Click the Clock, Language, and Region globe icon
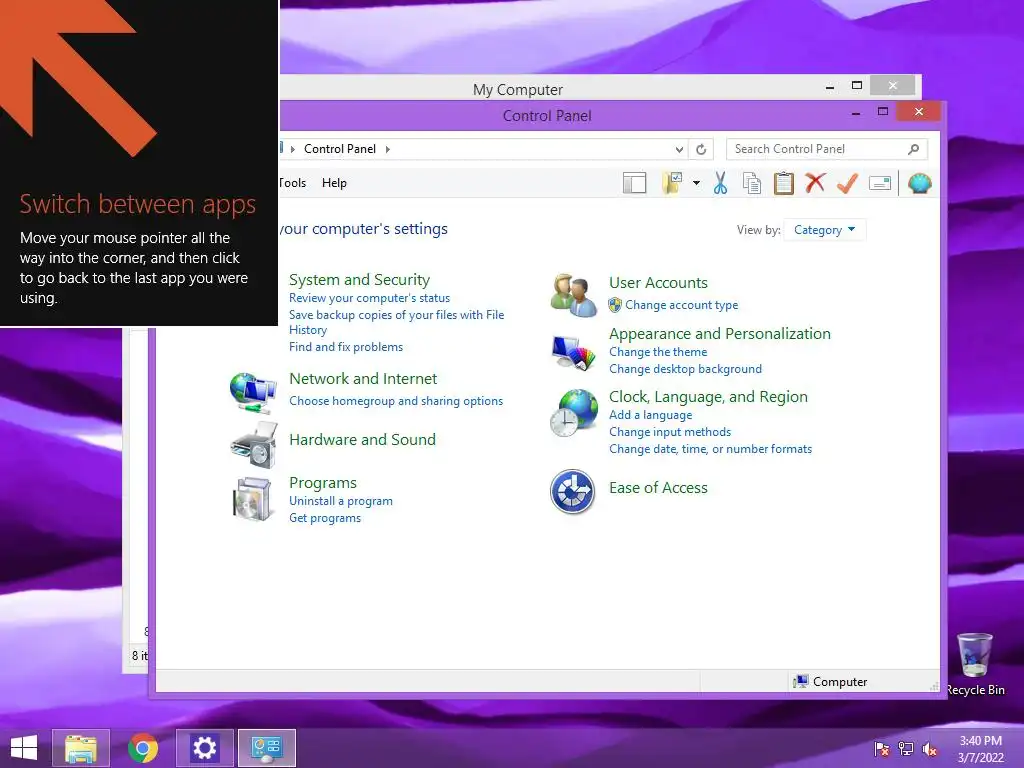 573,413
